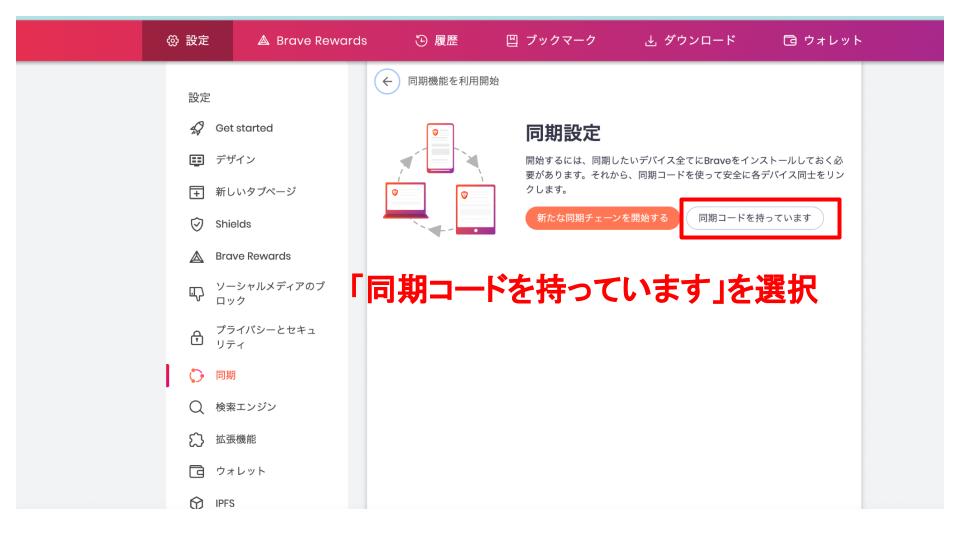Open the ダウンロード tab
Image resolution: width=960 pixels, height=540 pixels.
(x=690, y=40)
